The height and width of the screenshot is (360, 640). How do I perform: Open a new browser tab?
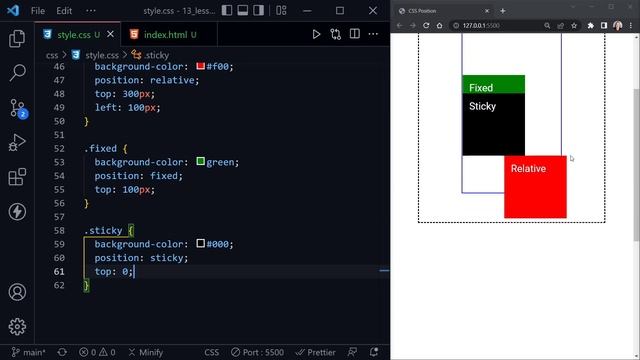click(503, 11)
